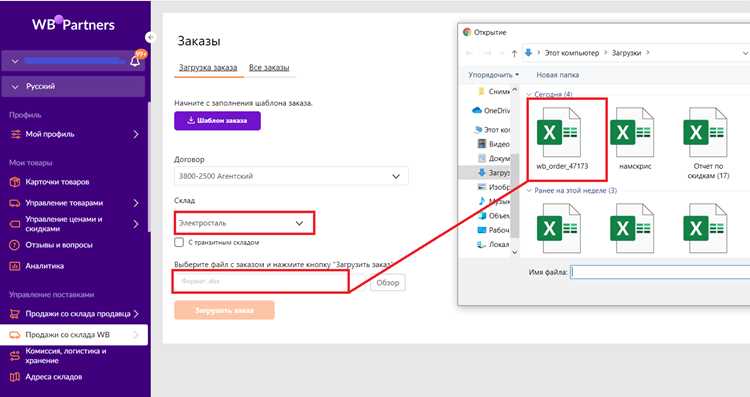Enable С транзитным складом checkbox

point(179,242)
